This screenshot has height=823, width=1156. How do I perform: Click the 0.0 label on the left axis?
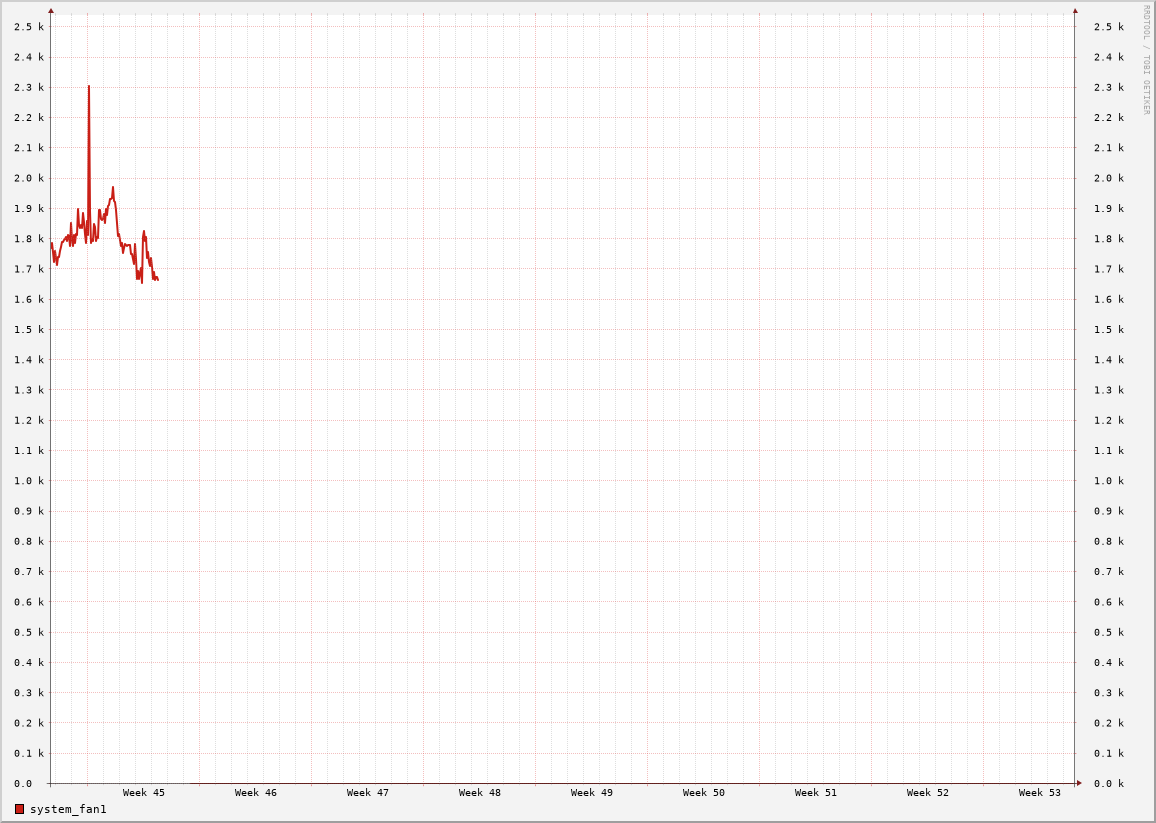(23, 784)
